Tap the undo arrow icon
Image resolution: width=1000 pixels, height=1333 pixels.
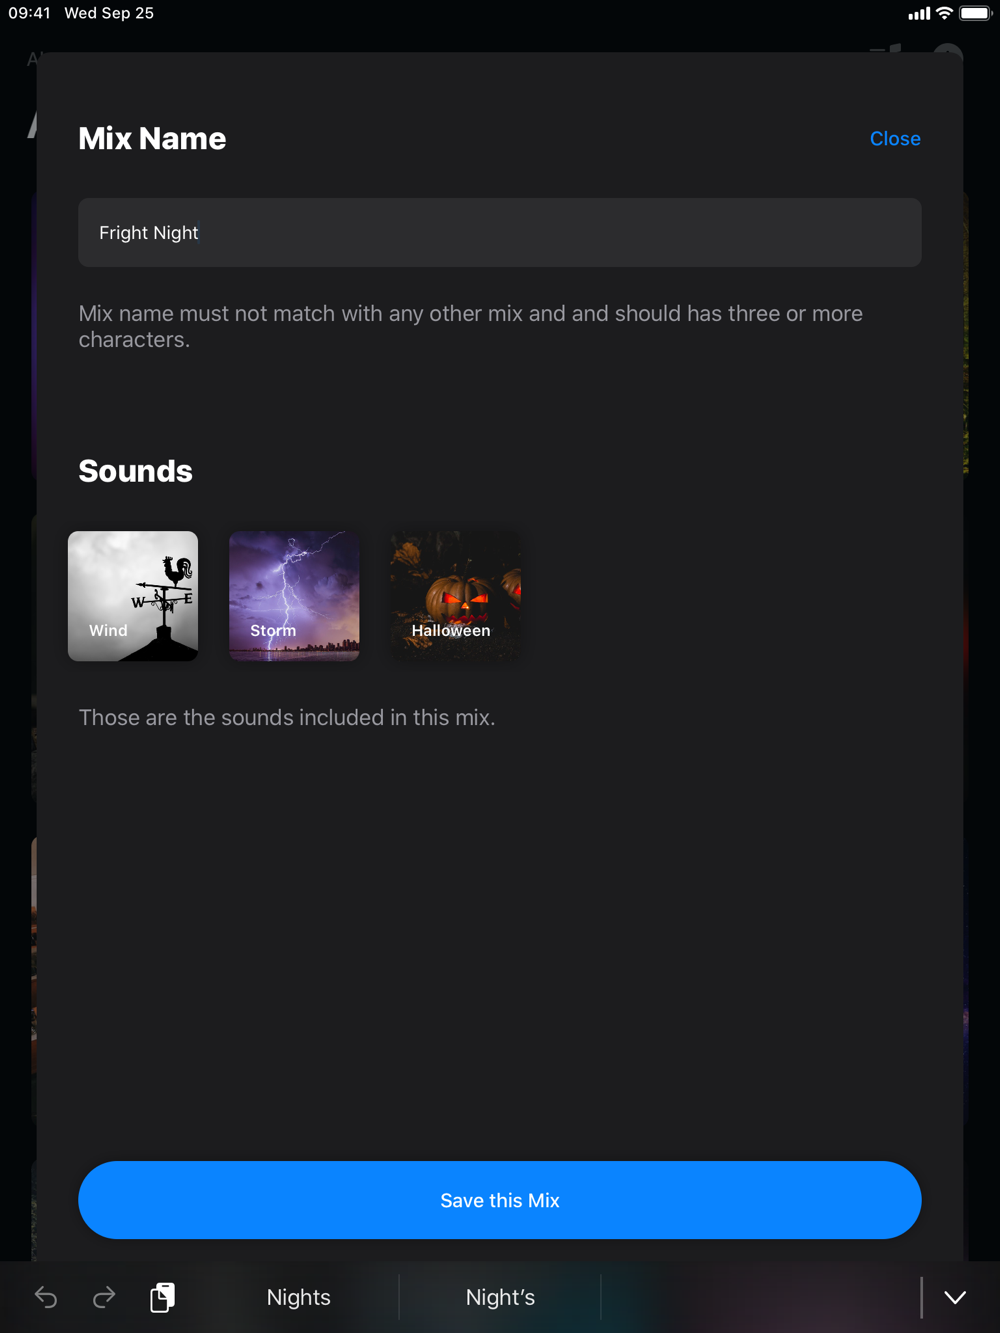pos(46,1297)
